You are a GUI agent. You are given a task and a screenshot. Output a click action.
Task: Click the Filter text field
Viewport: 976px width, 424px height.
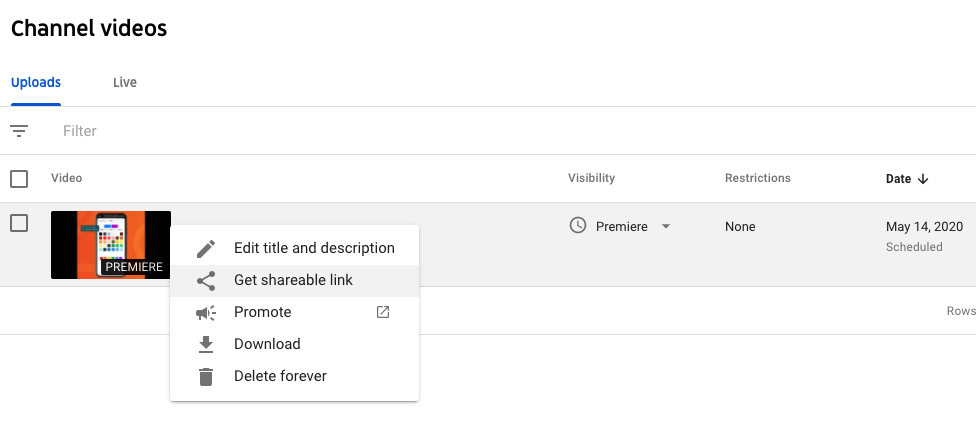coord(300,131)
